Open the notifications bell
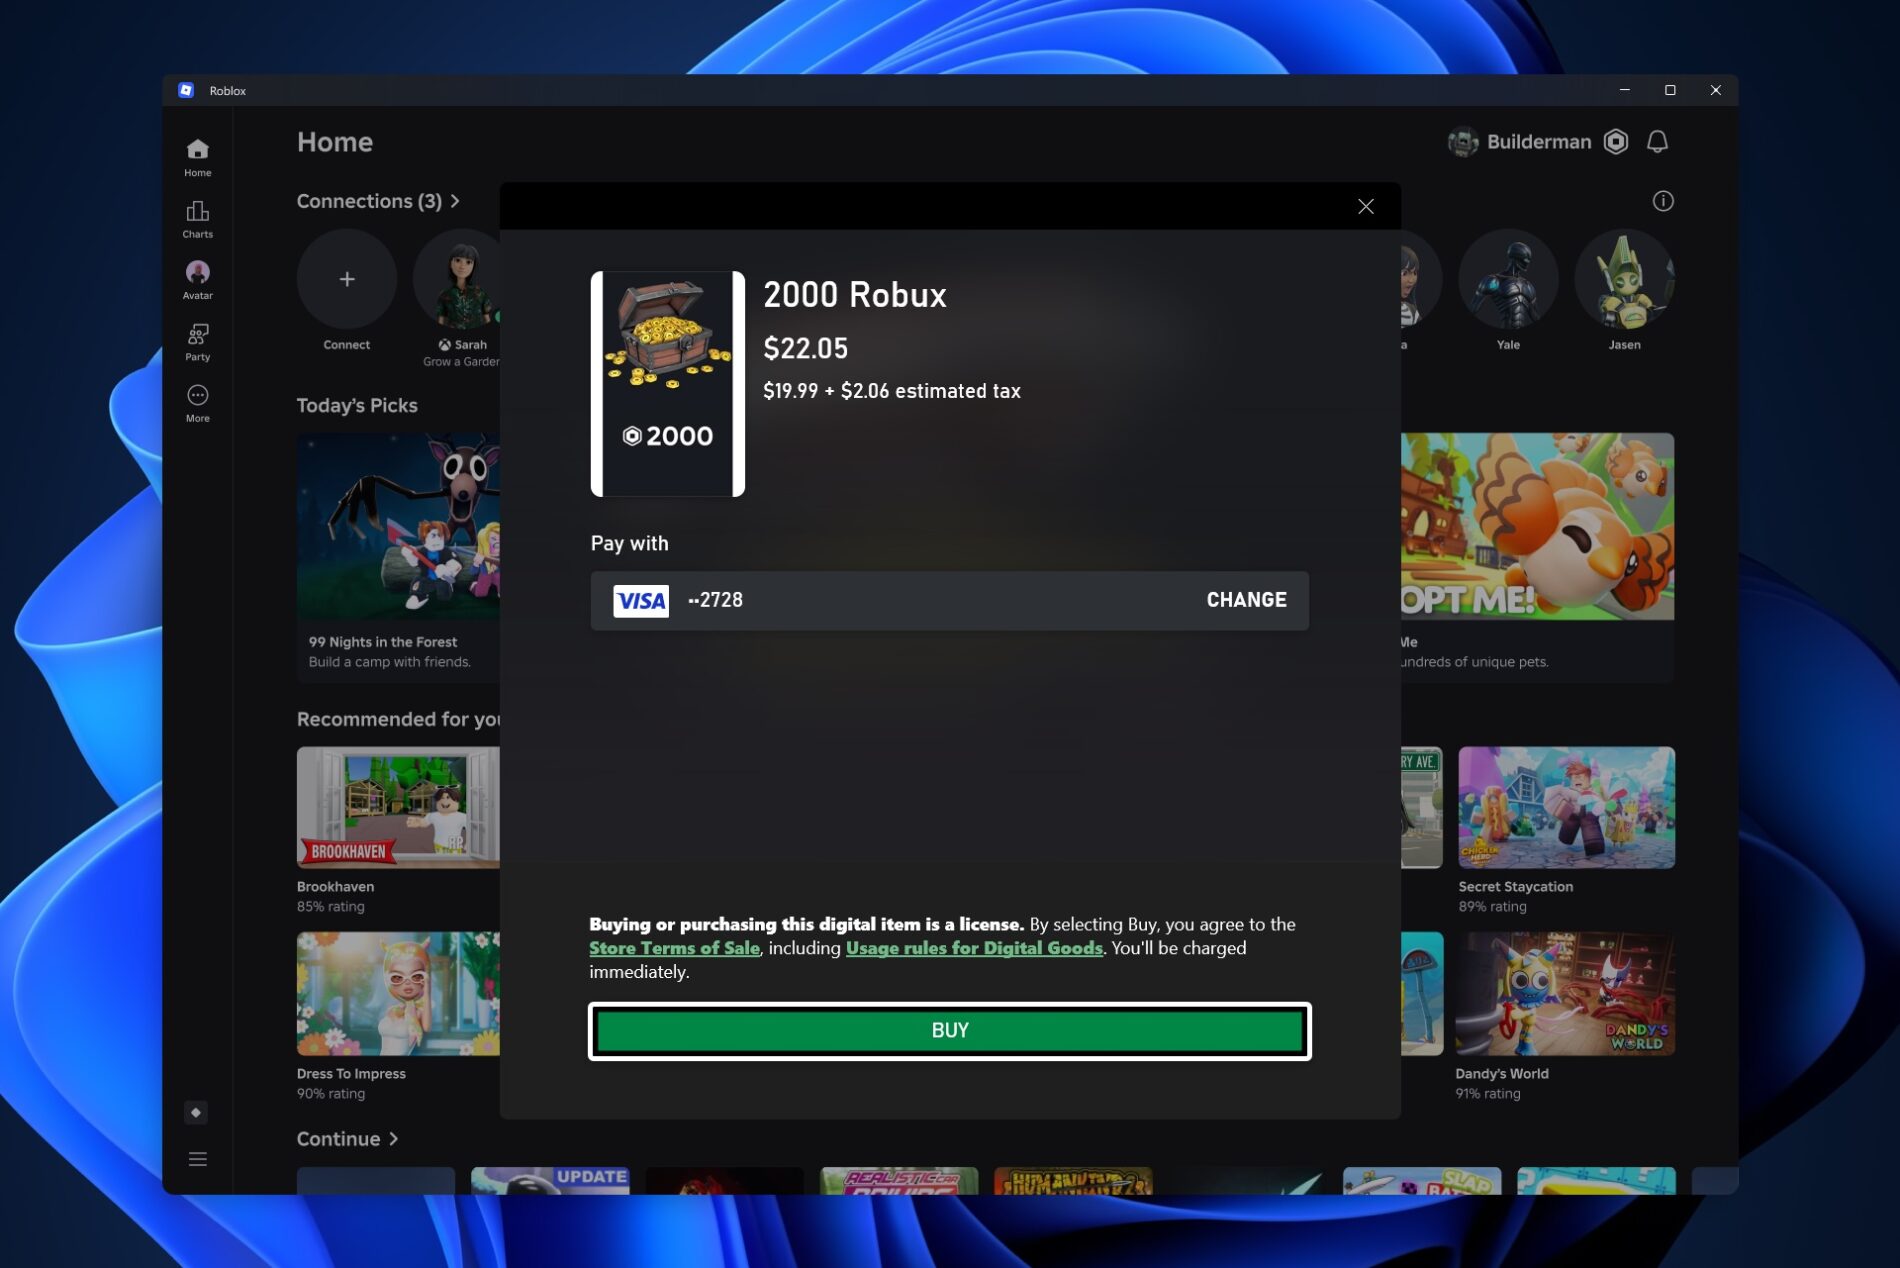 pyautogui.click(x=1657, y=142)
